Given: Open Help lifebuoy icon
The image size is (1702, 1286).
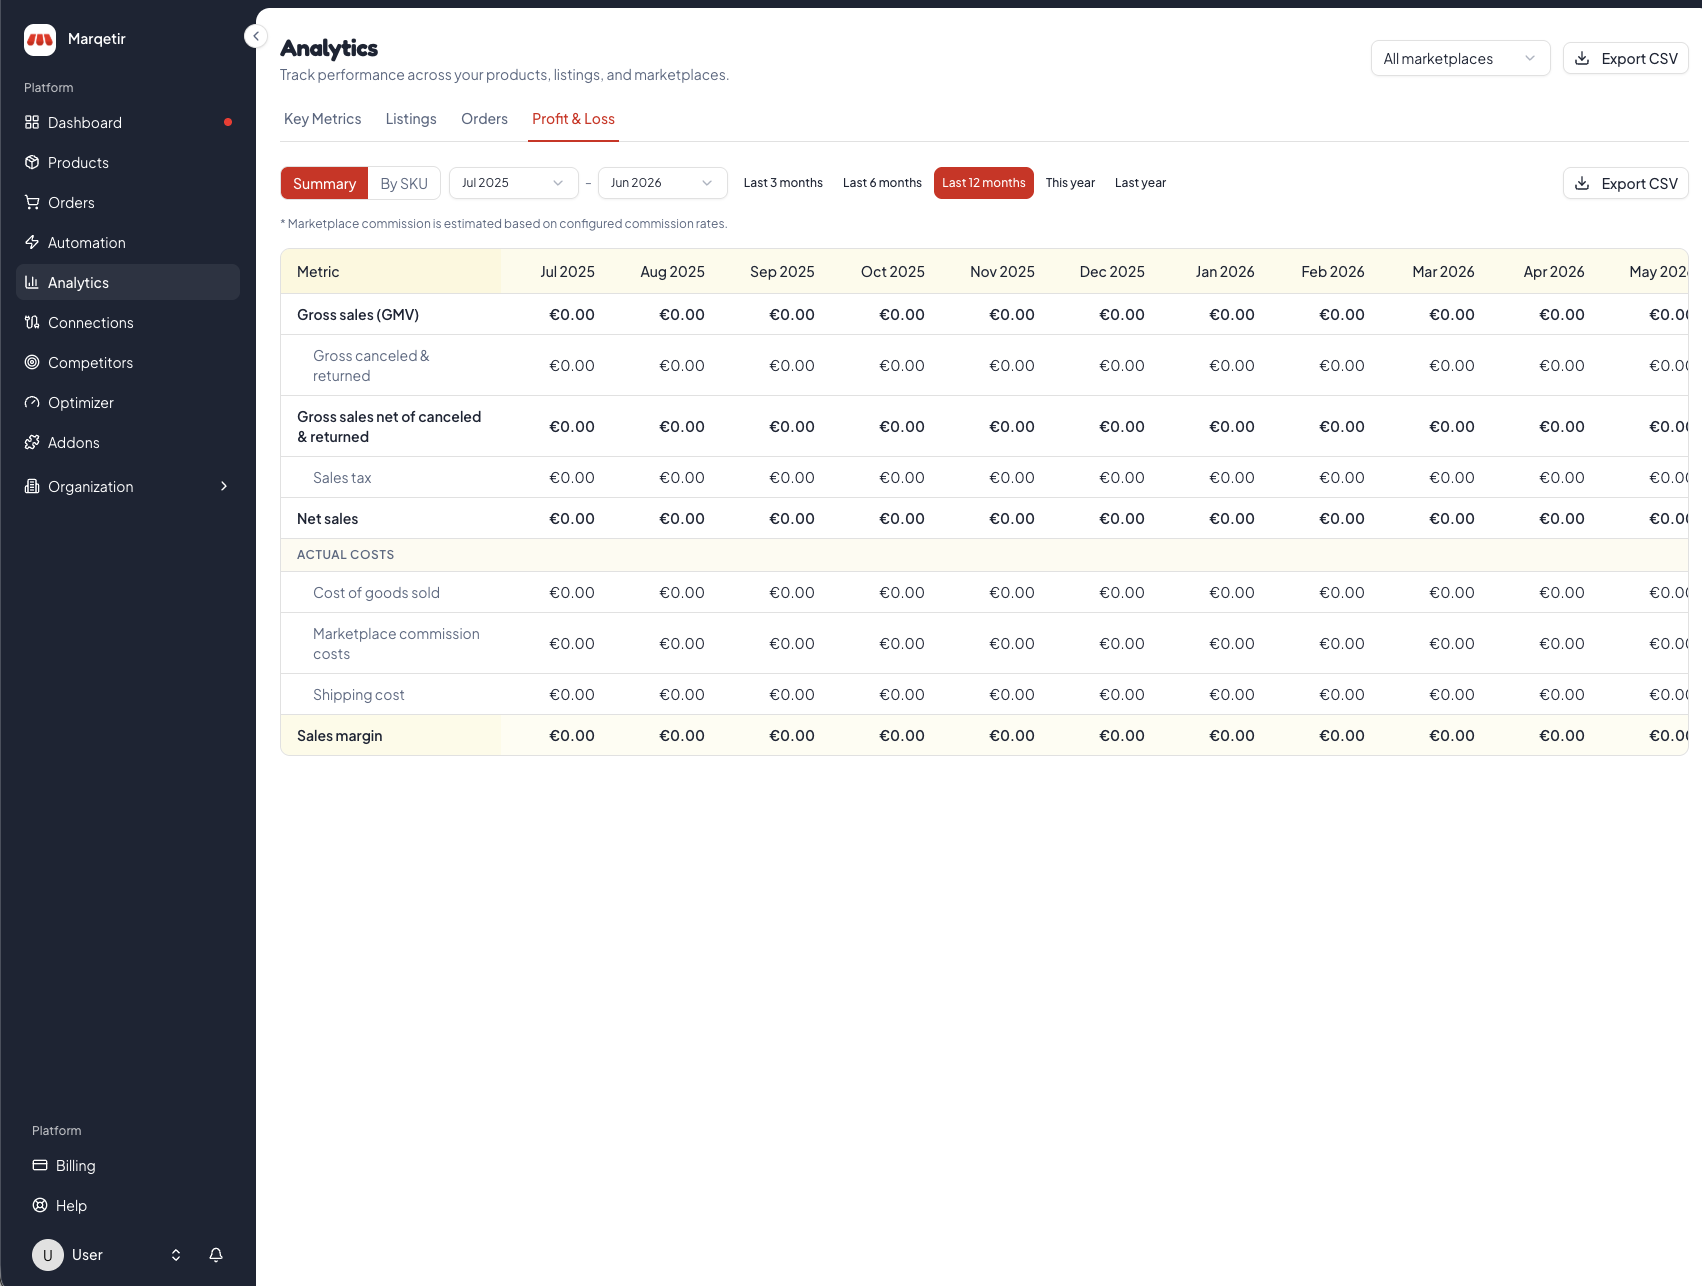Looking at the screenshot, I should tap(40, 1205).
